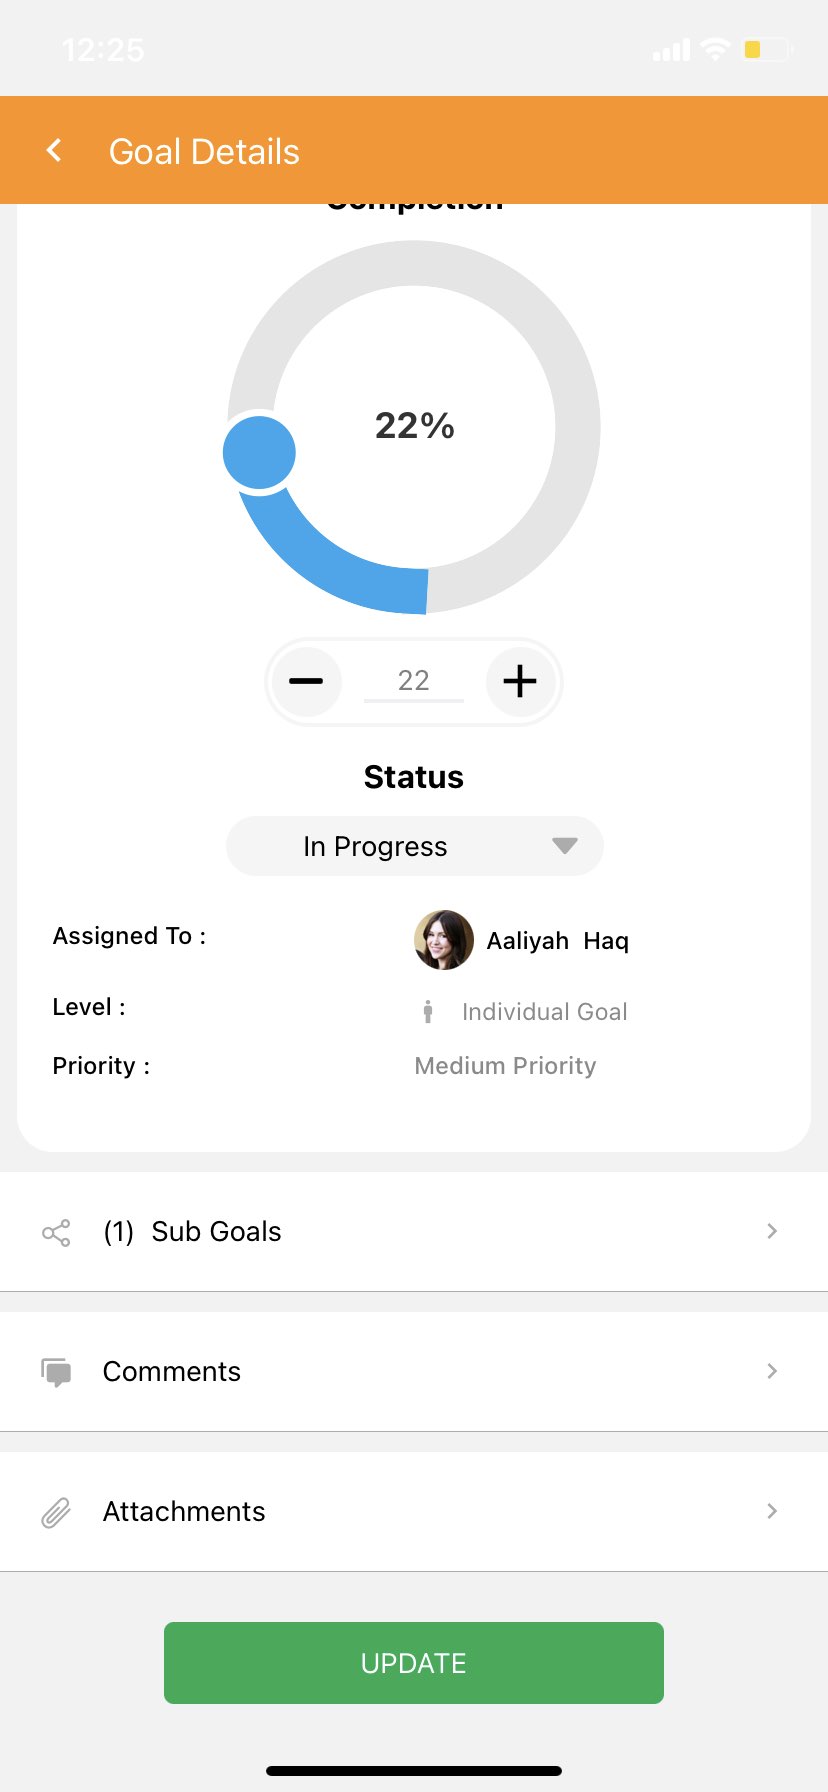Expand Attachments using its chevron
This screenshot has width=828, height=1792.
771,1511
